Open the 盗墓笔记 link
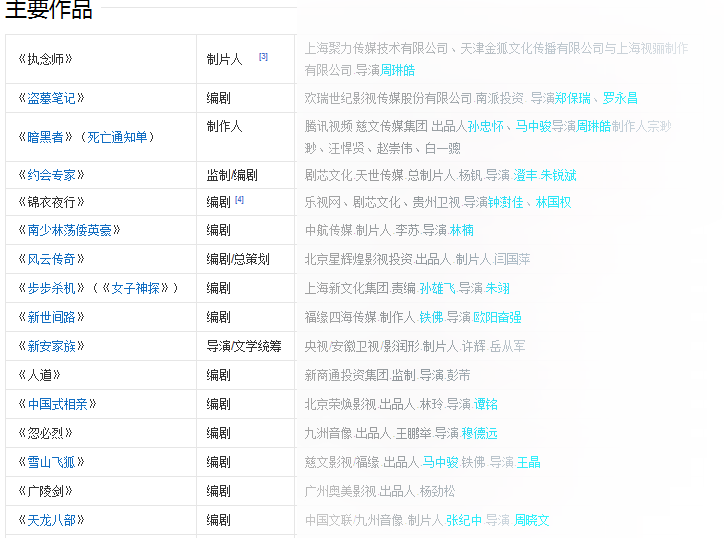This screenshot has width=724, height=538. coord(51,98)
